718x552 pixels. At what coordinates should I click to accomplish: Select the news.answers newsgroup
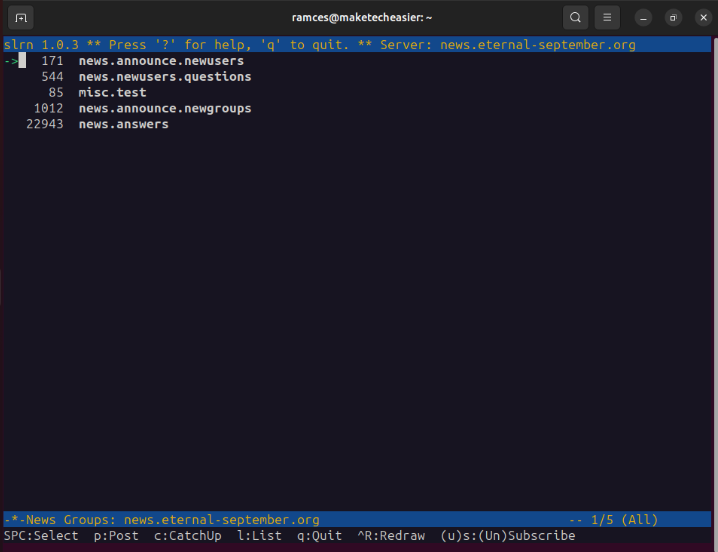(124, 124)
